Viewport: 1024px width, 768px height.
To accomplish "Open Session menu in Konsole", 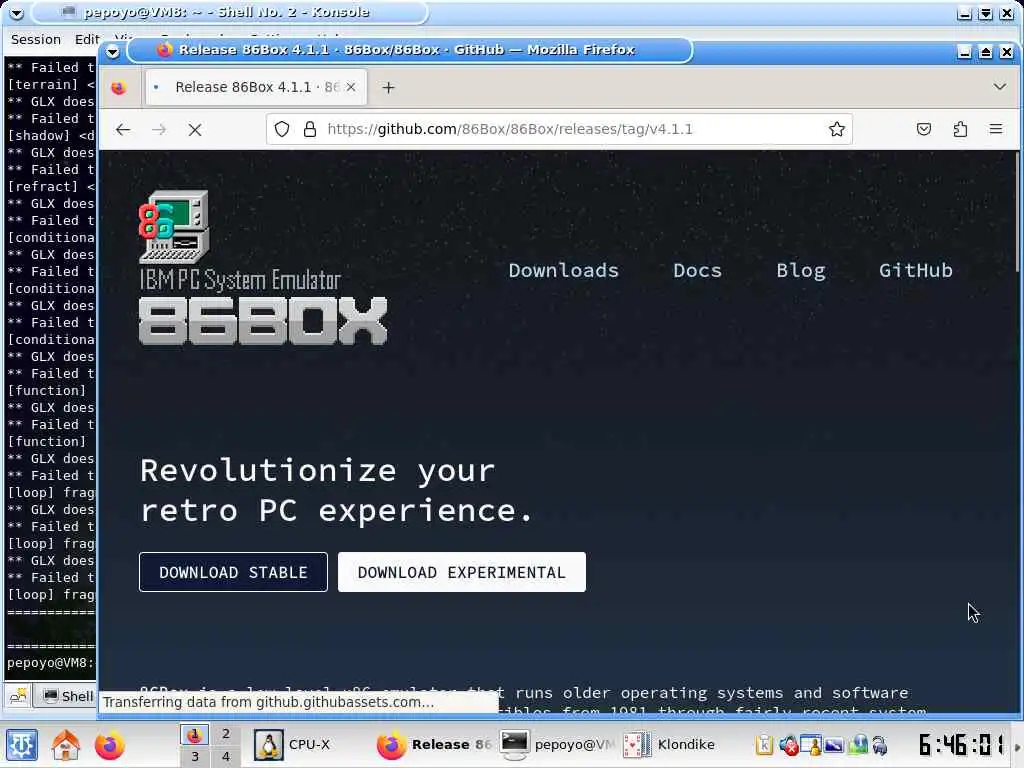I will point(36,39).
